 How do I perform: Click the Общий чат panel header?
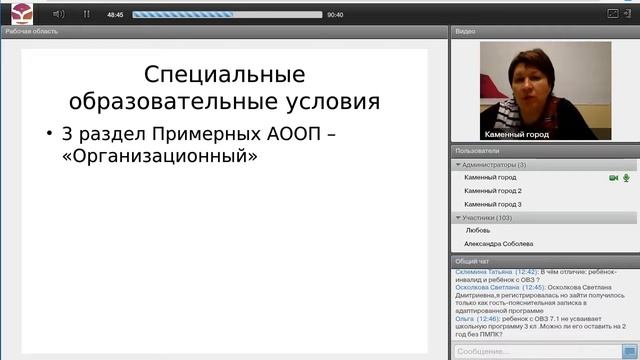click(545, 261)
